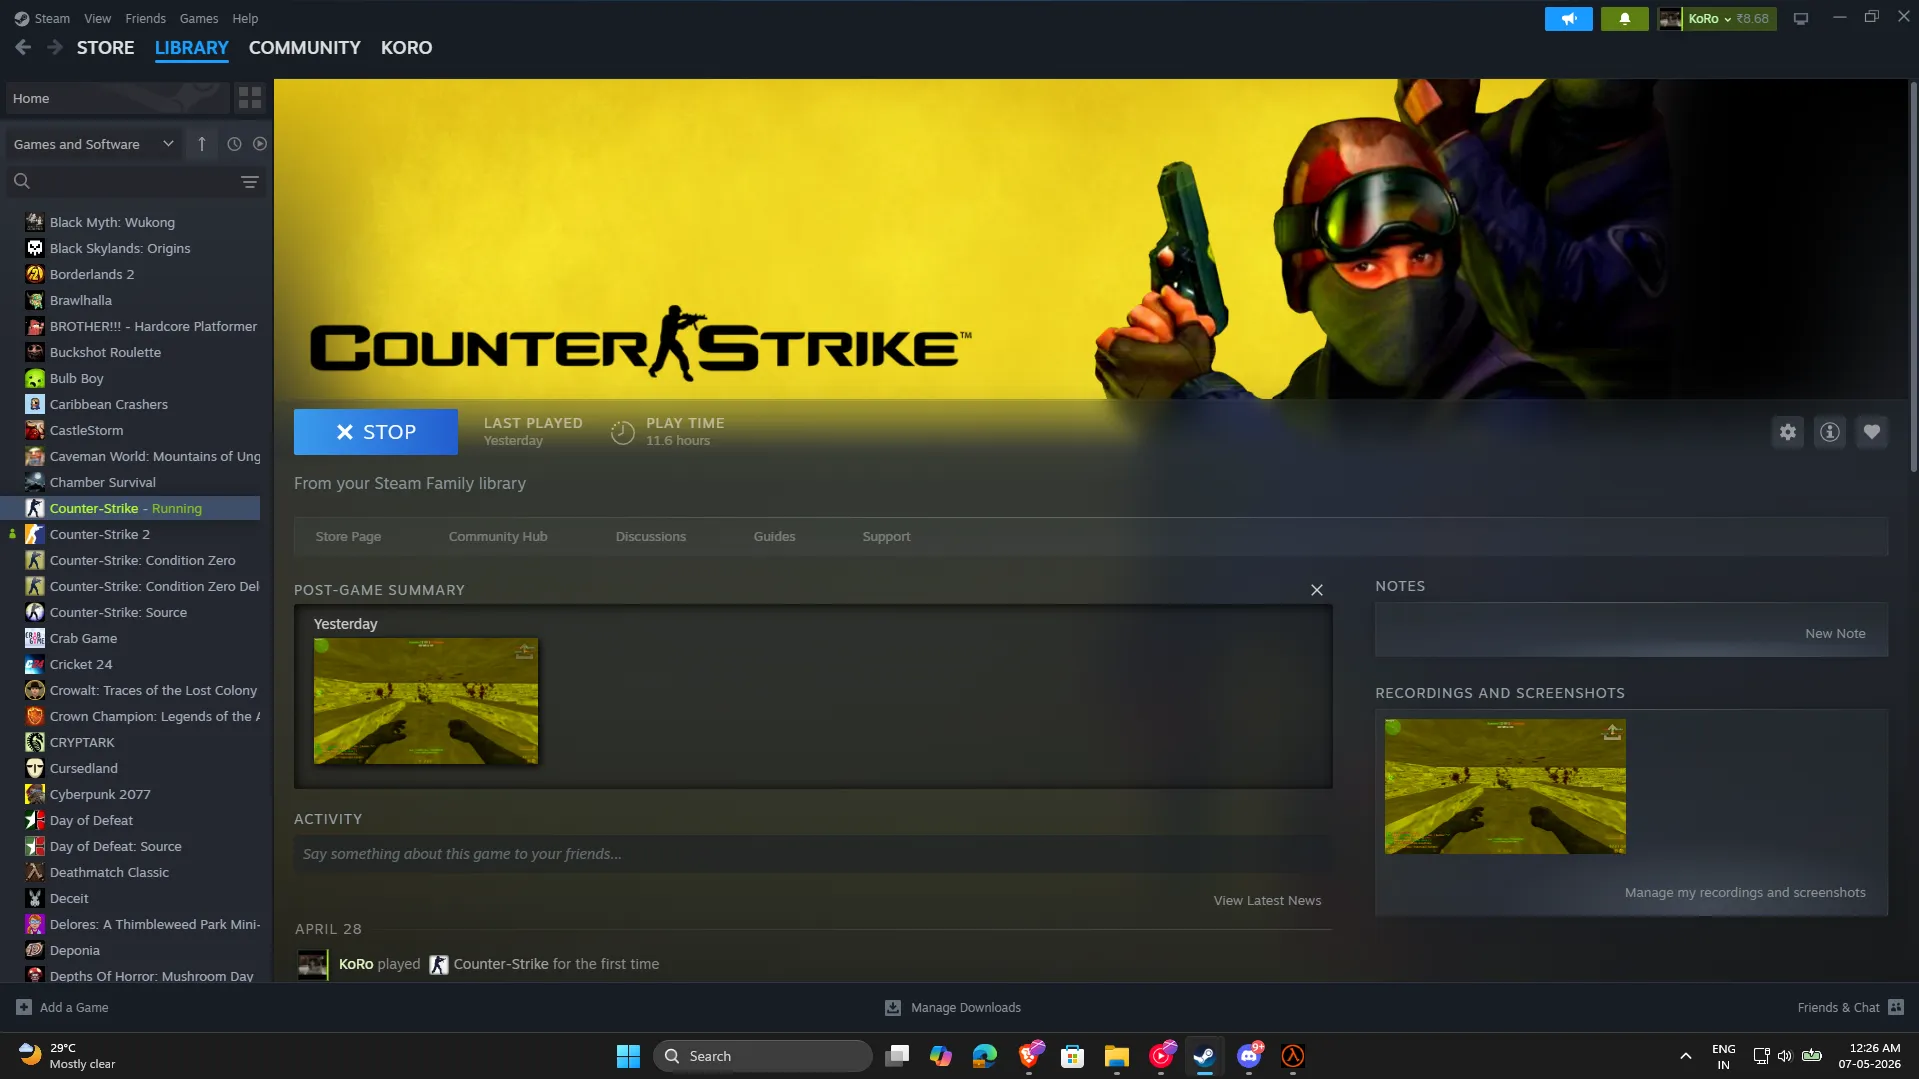Open Discord from the taskbar

[x=1249, y=1056]
